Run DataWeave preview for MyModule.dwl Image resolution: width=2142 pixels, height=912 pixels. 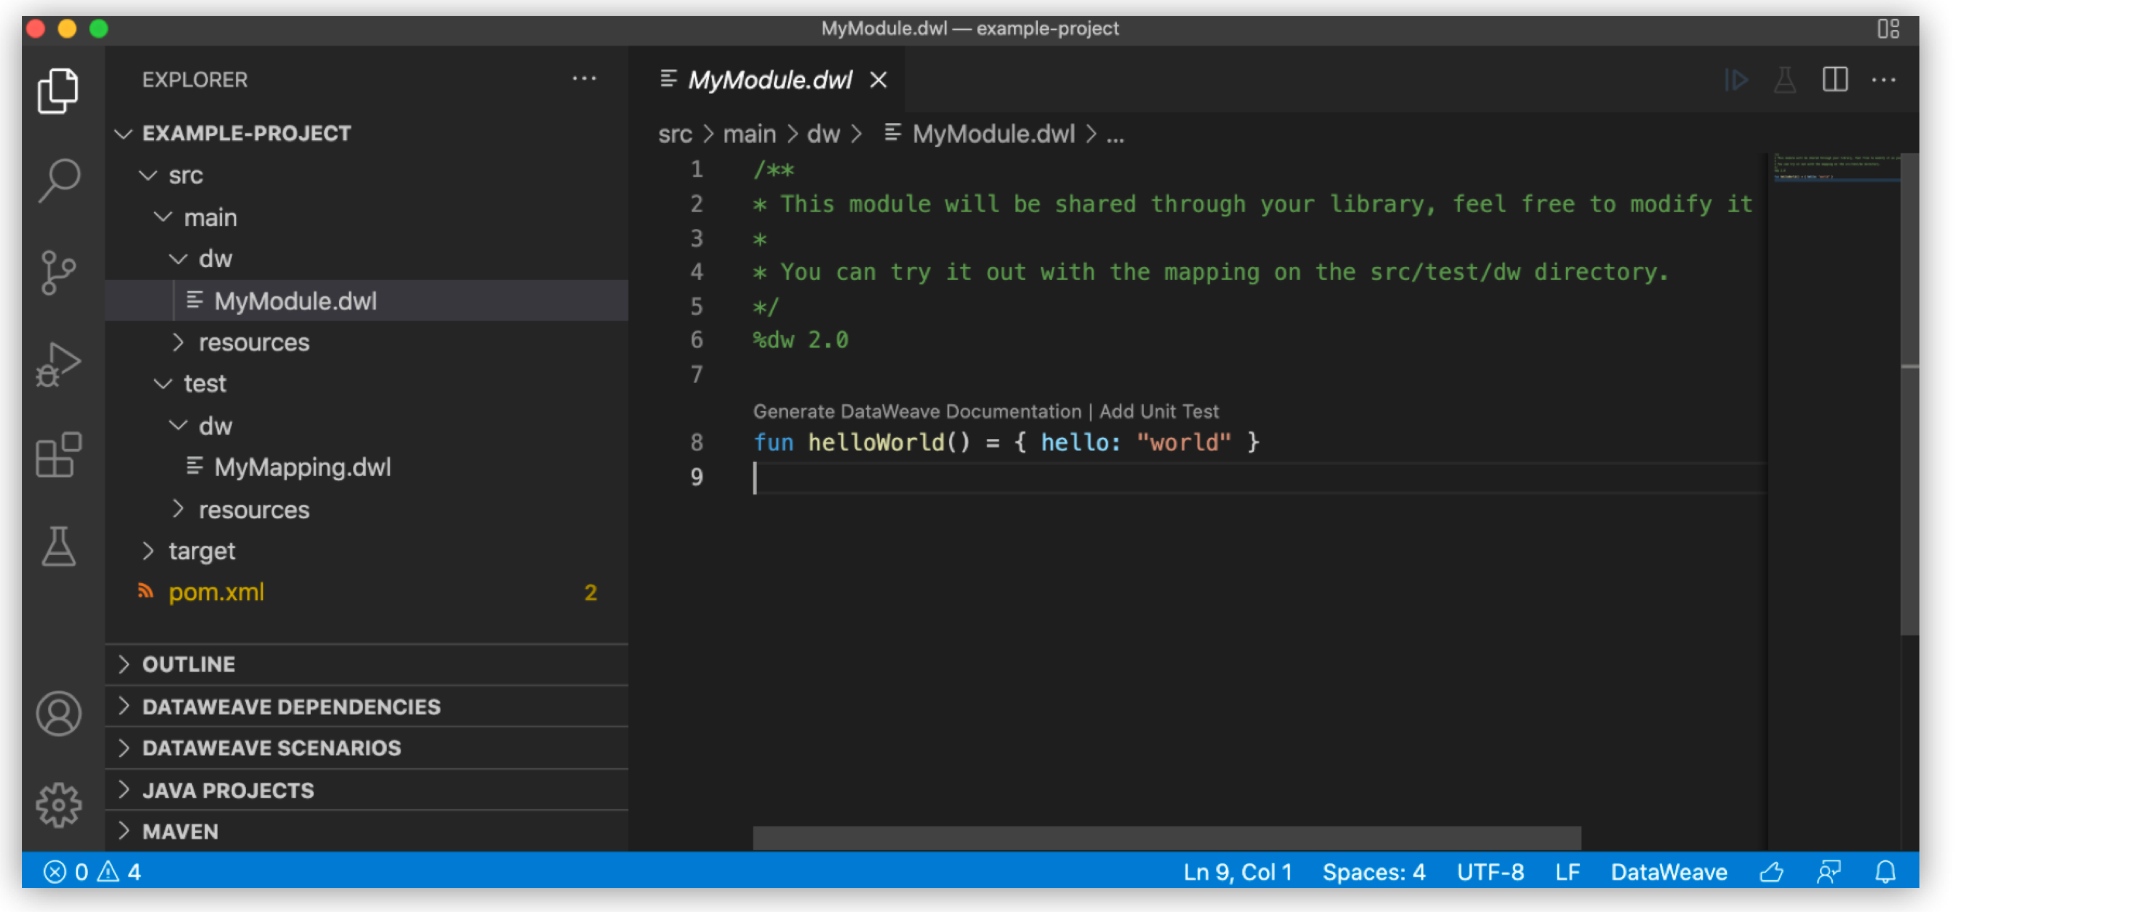[1737, 80]
